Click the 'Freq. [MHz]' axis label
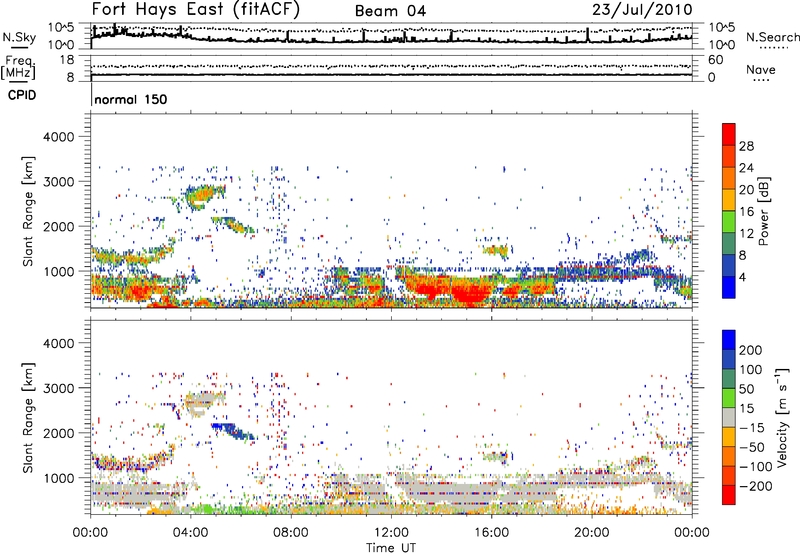The height and width of the screenshot is (554, 800). [18, 68]
